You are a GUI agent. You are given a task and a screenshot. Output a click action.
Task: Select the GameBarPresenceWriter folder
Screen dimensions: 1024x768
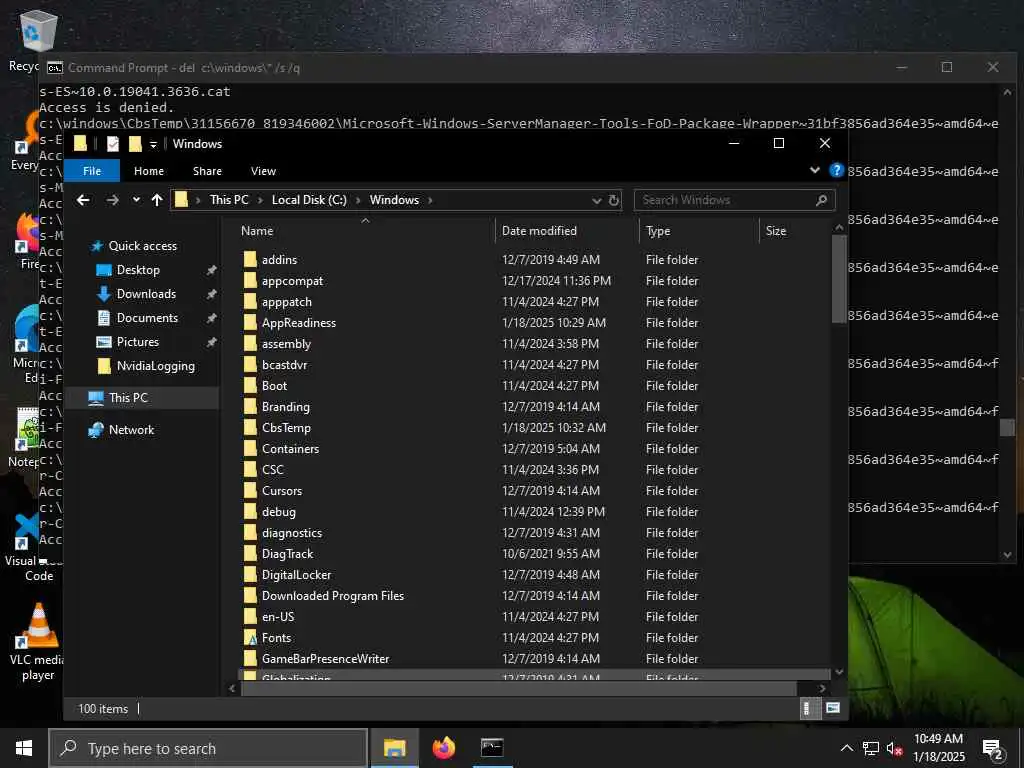pyautogui.click(x=325, y=658)
